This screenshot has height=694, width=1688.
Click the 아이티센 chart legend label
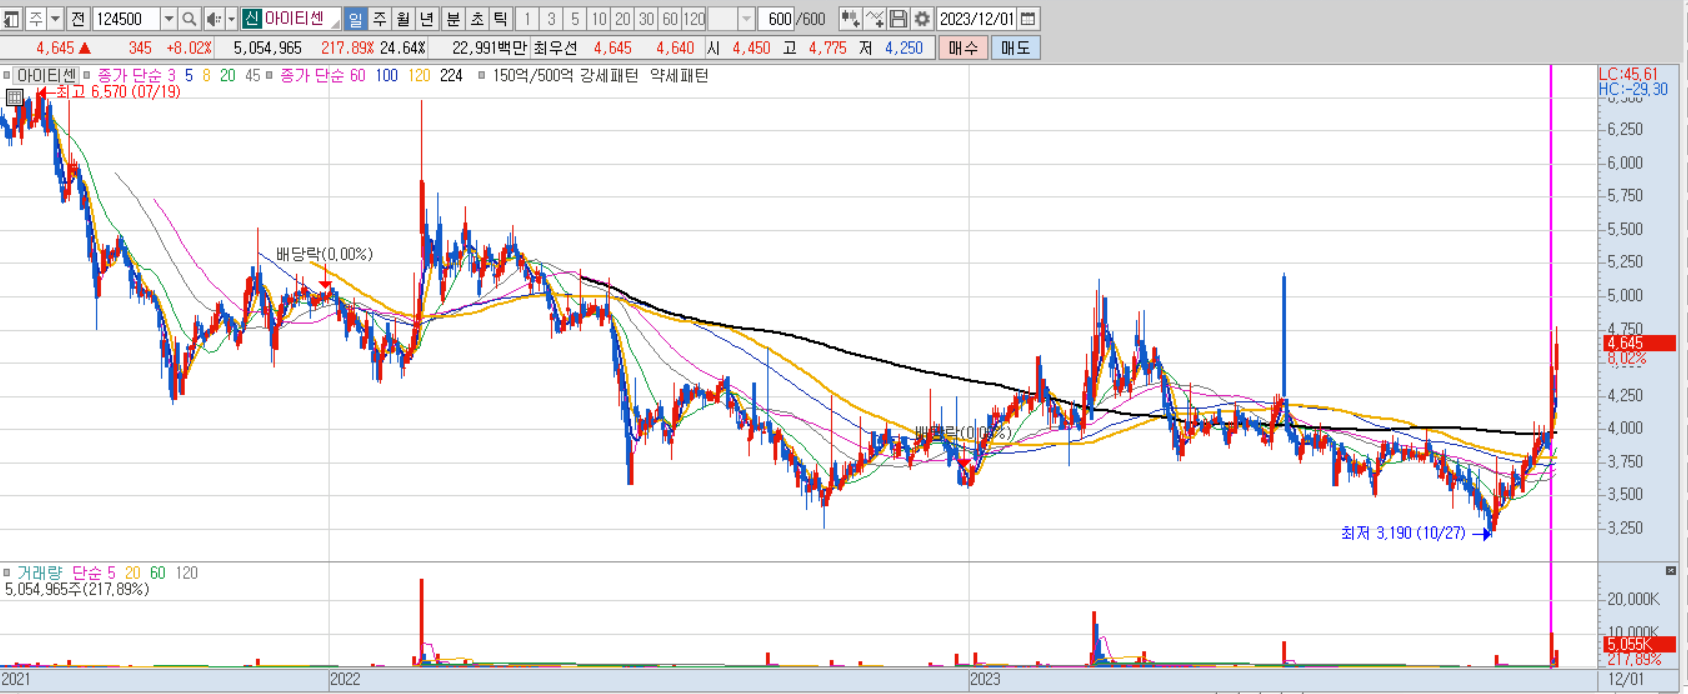pos(46,75)
